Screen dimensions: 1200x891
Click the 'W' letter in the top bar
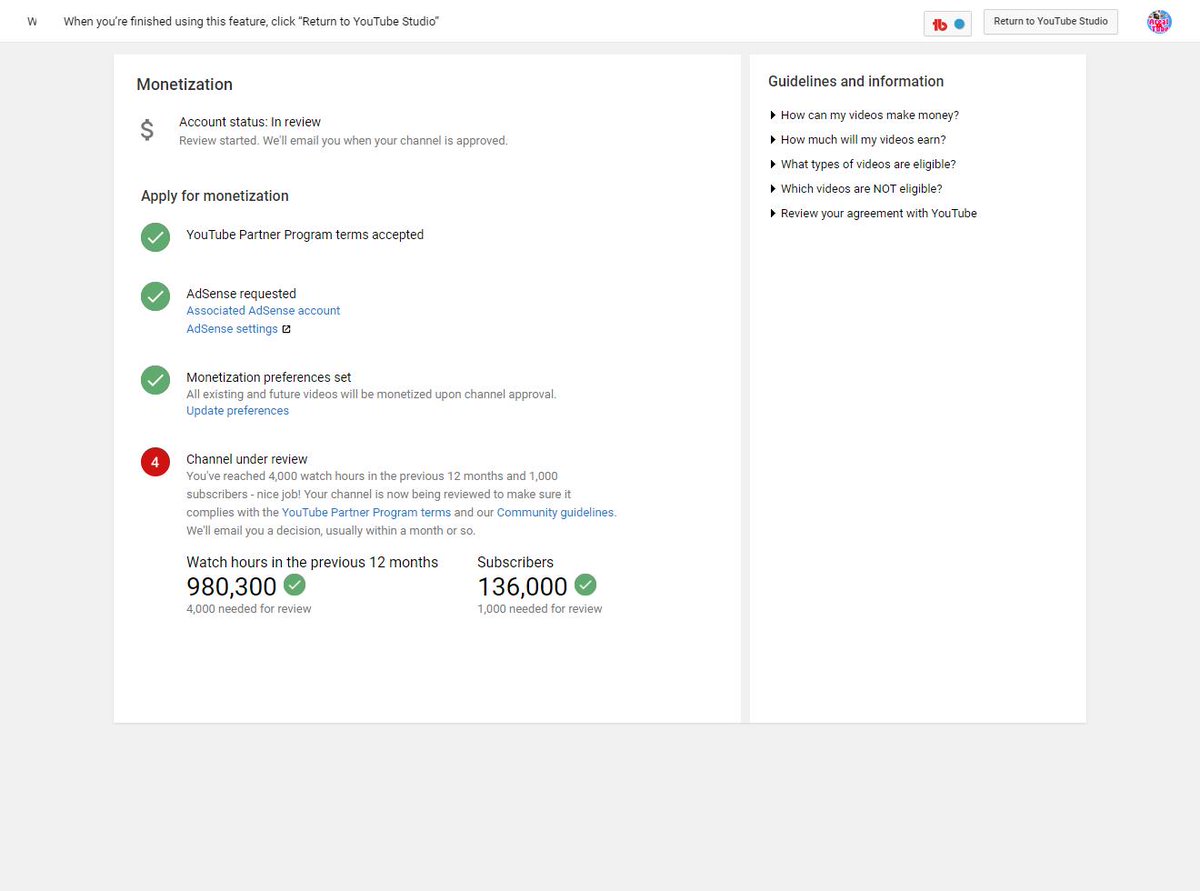point(32,22)
